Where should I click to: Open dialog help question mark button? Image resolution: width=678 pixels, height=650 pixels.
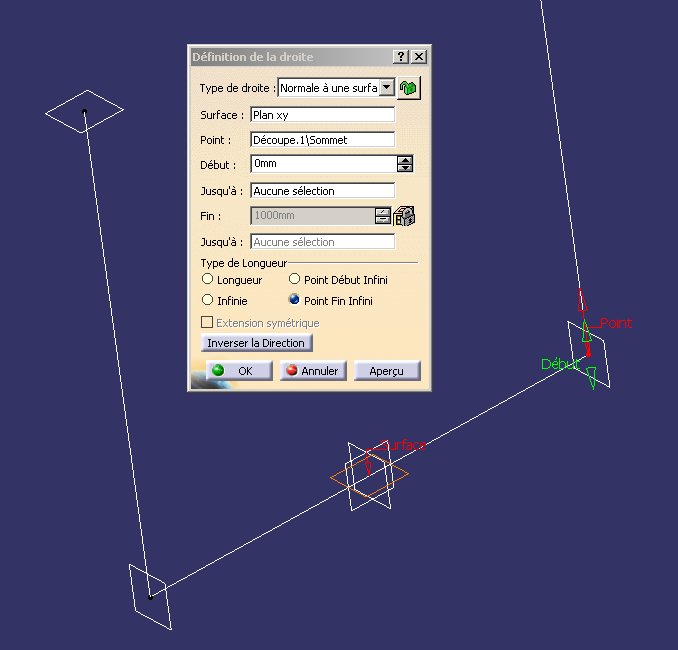click(x=401, y=57)
